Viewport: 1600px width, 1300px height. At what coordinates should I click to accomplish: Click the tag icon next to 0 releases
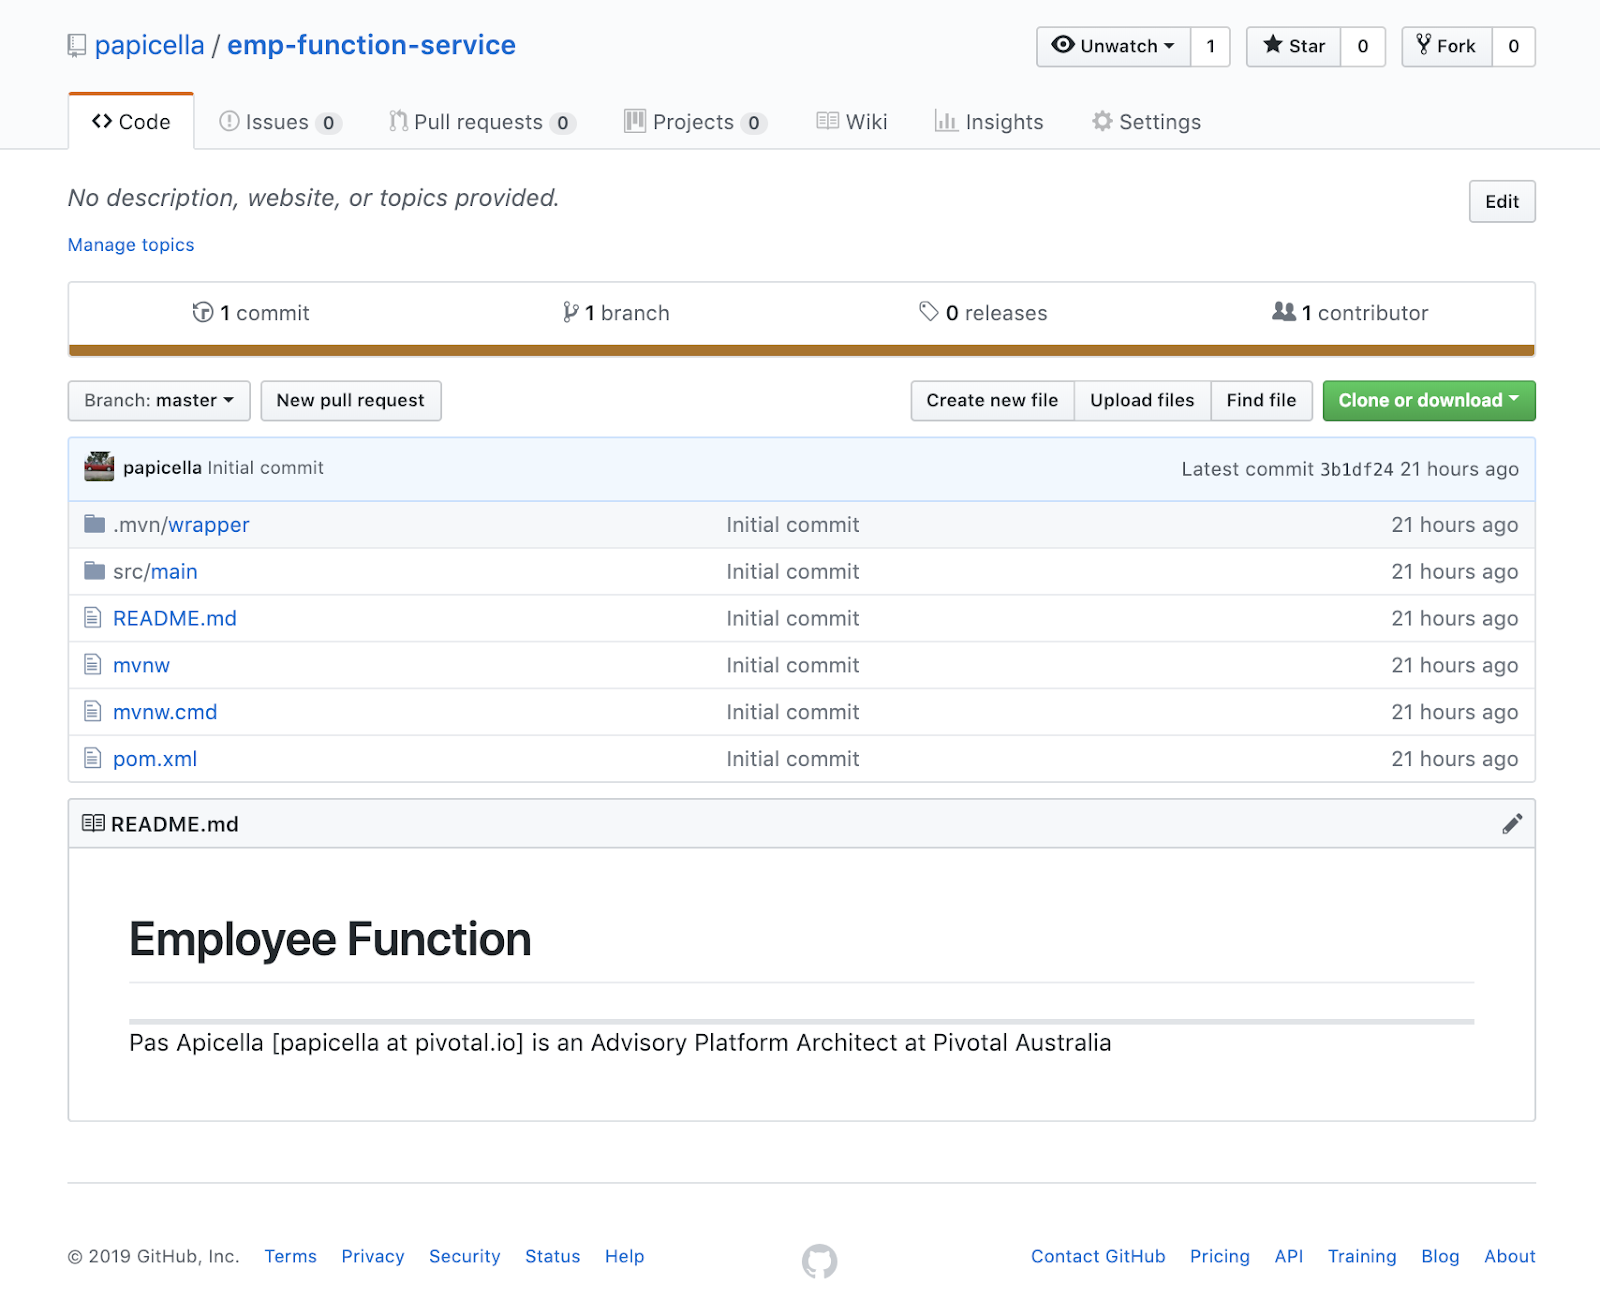(929, 312)
